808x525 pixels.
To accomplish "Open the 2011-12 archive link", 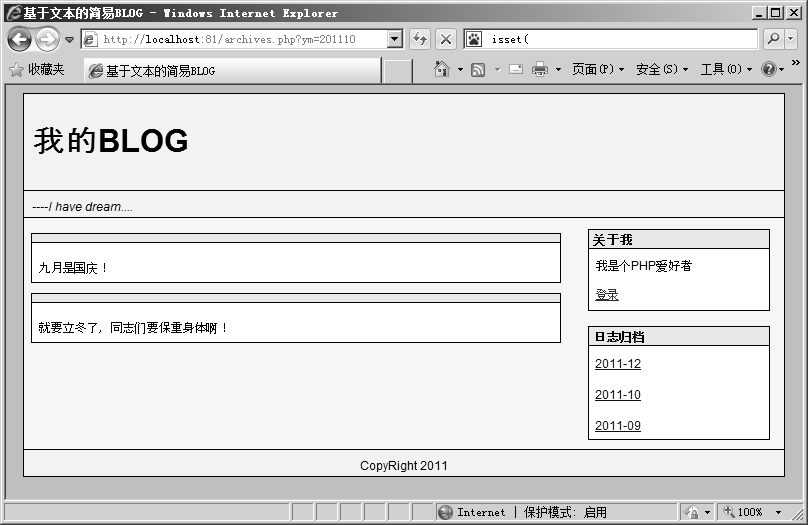I will coord(618,364).
